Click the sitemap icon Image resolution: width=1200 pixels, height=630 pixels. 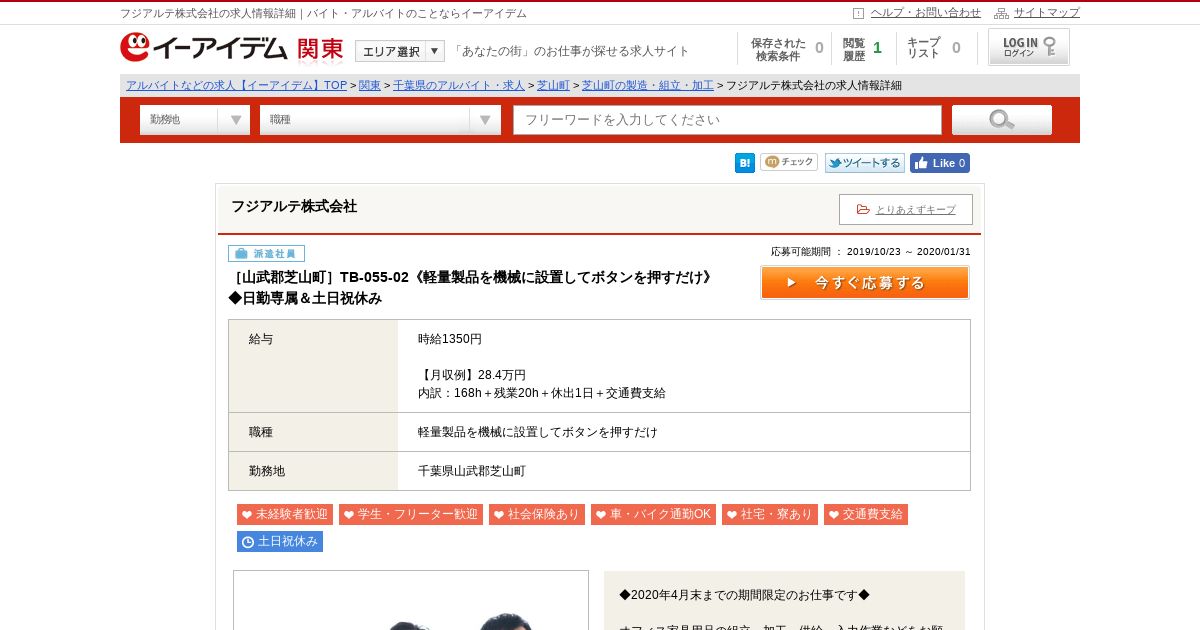(x=1001, y=13)
